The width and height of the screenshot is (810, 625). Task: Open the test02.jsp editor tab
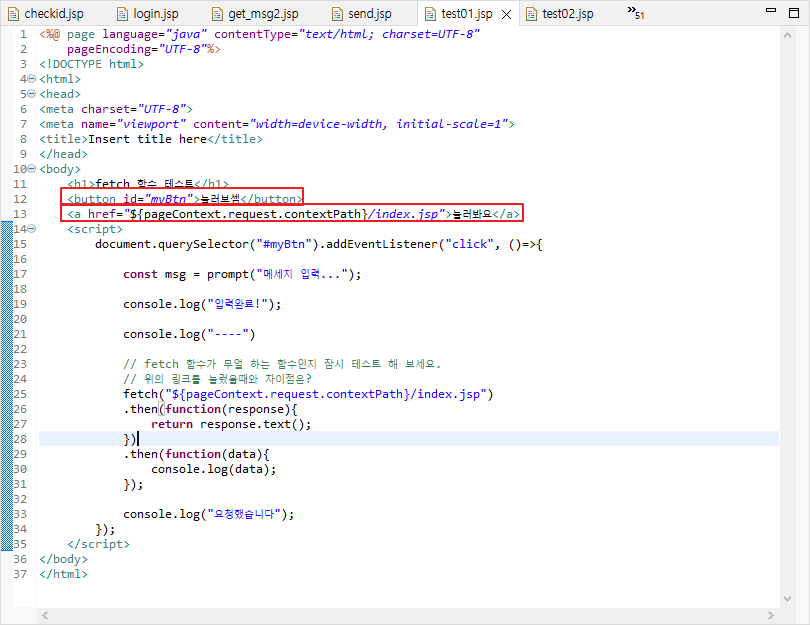pos(559,14)
